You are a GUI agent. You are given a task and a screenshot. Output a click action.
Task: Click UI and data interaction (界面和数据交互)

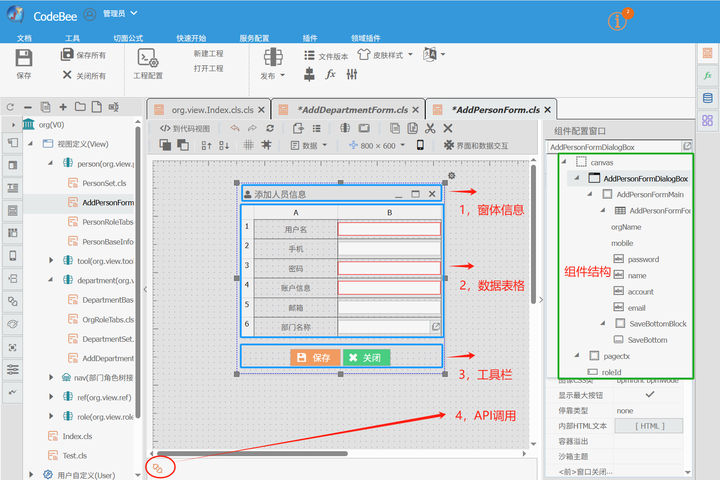tap(476, 146)
